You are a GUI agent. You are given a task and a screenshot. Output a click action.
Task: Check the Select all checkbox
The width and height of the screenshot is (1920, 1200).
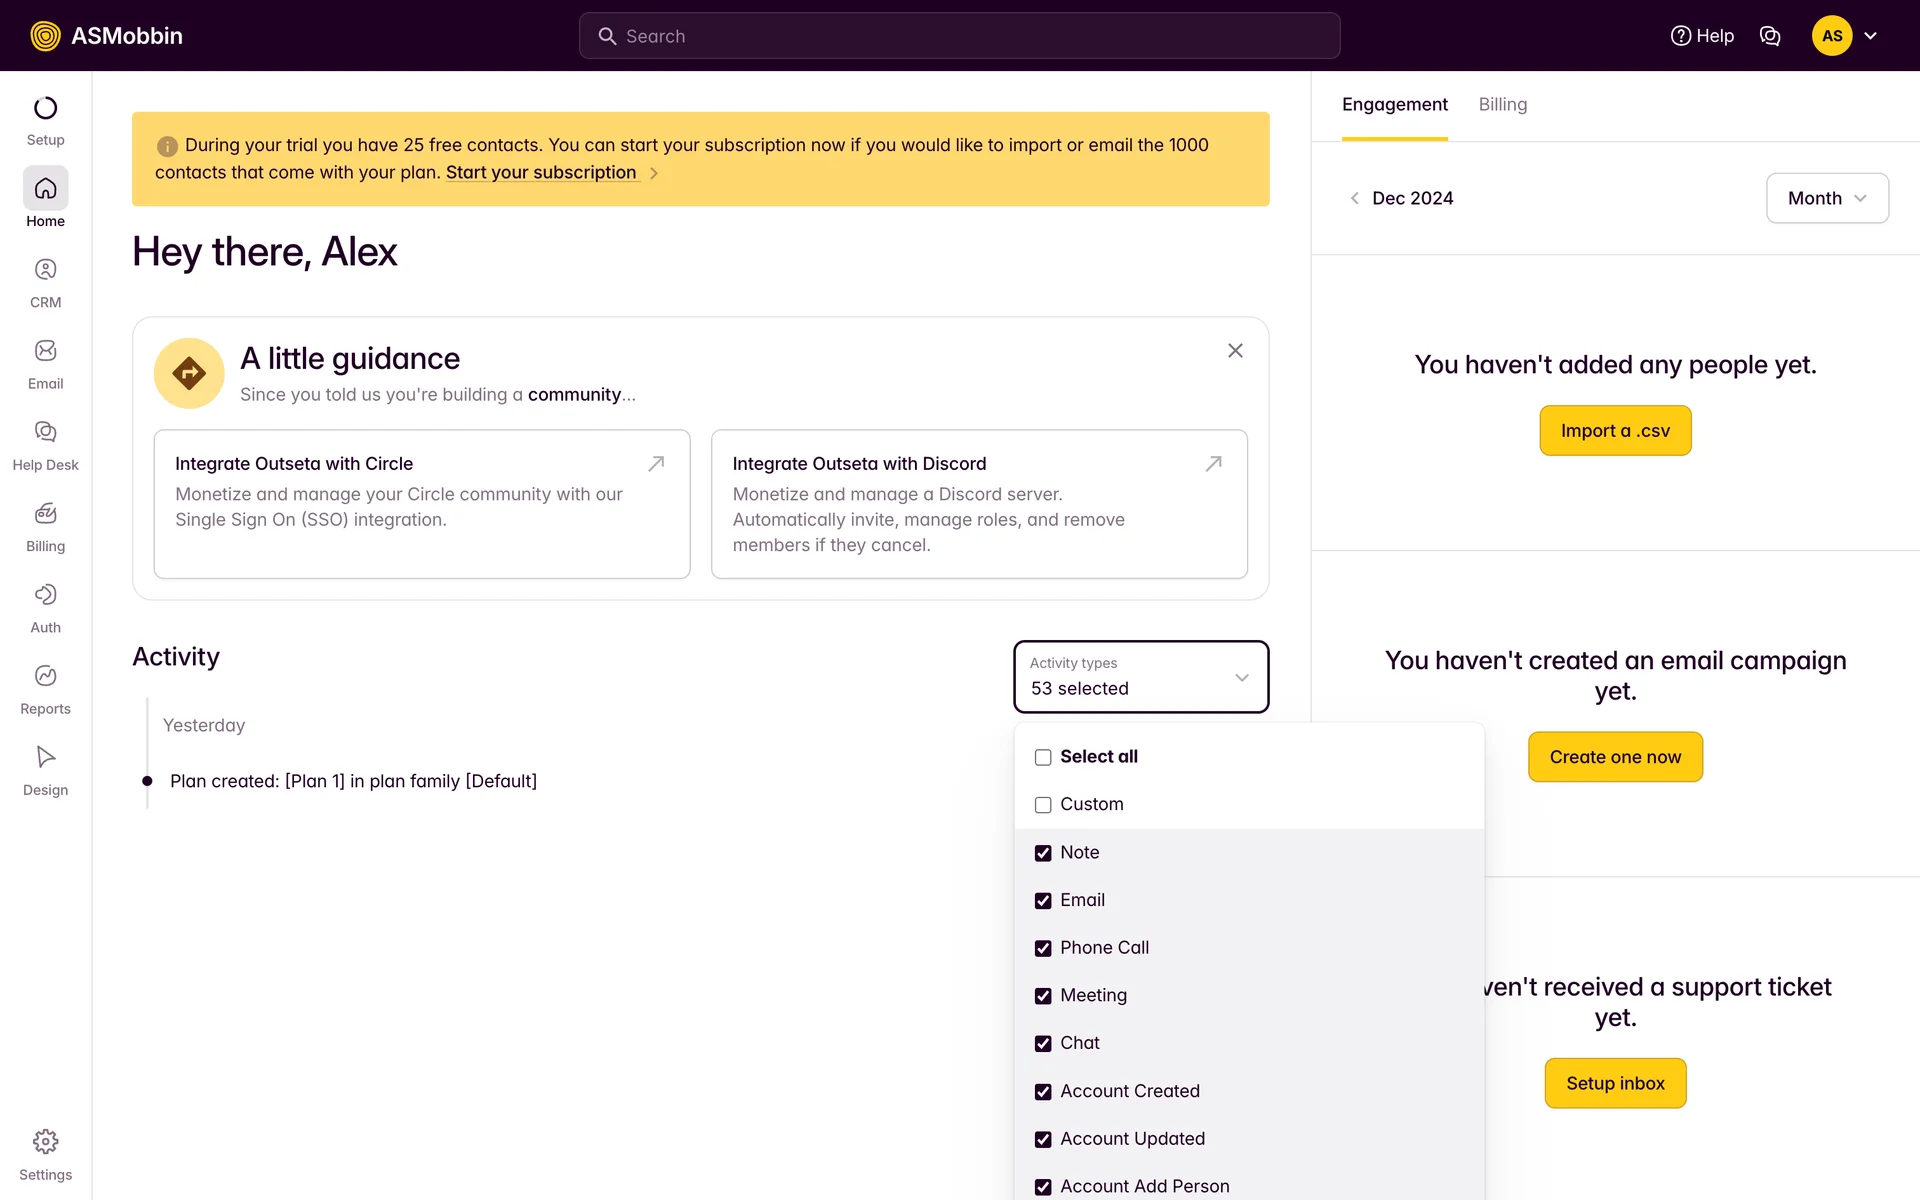click(x=1043, y=757)
